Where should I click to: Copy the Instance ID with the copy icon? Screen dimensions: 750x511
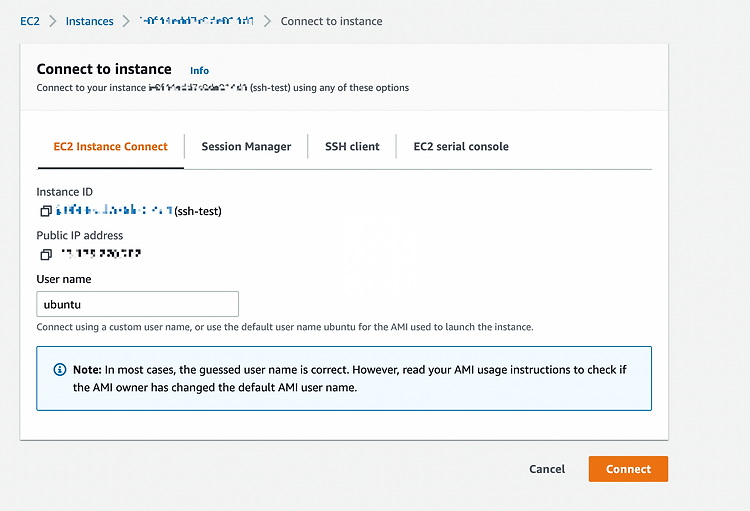tap(46, 211)
